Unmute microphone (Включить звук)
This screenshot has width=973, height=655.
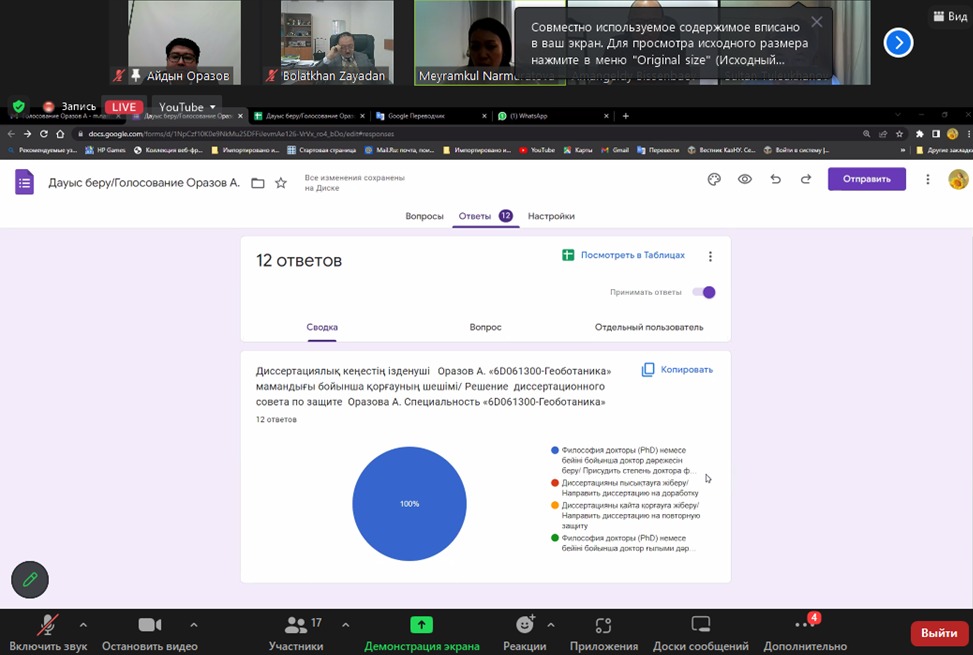47,626
